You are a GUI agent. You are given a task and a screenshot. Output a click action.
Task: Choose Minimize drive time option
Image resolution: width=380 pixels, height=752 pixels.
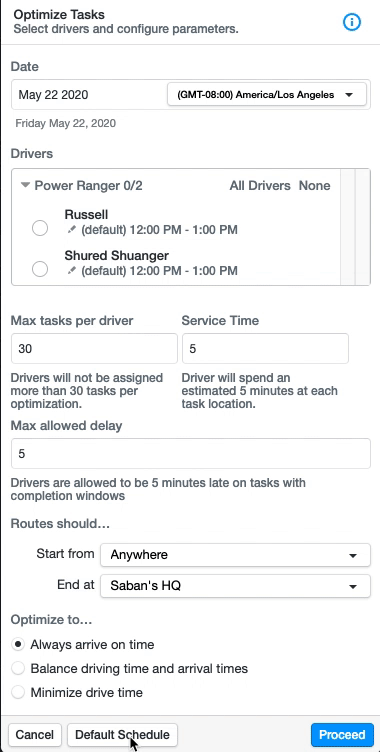pos(18,693)
